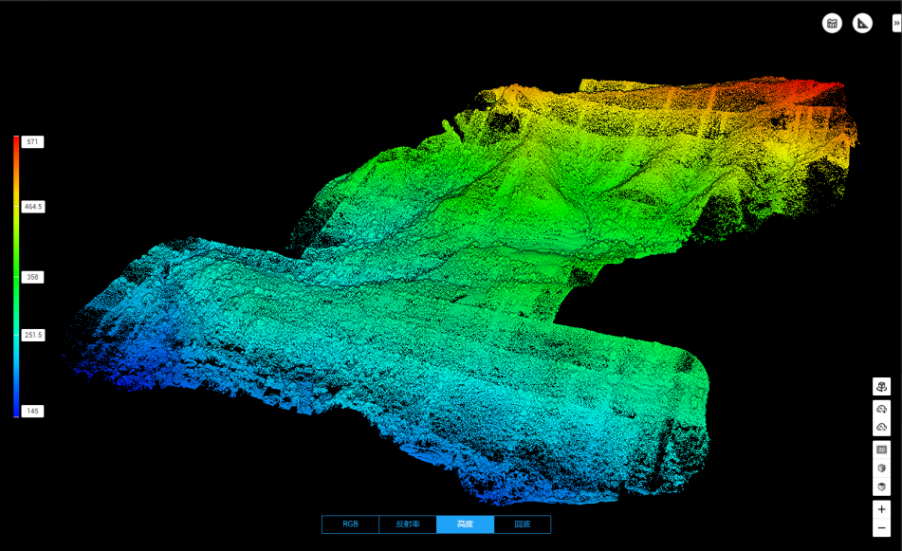Click the rotate 3D model view icon

point(881,386)
